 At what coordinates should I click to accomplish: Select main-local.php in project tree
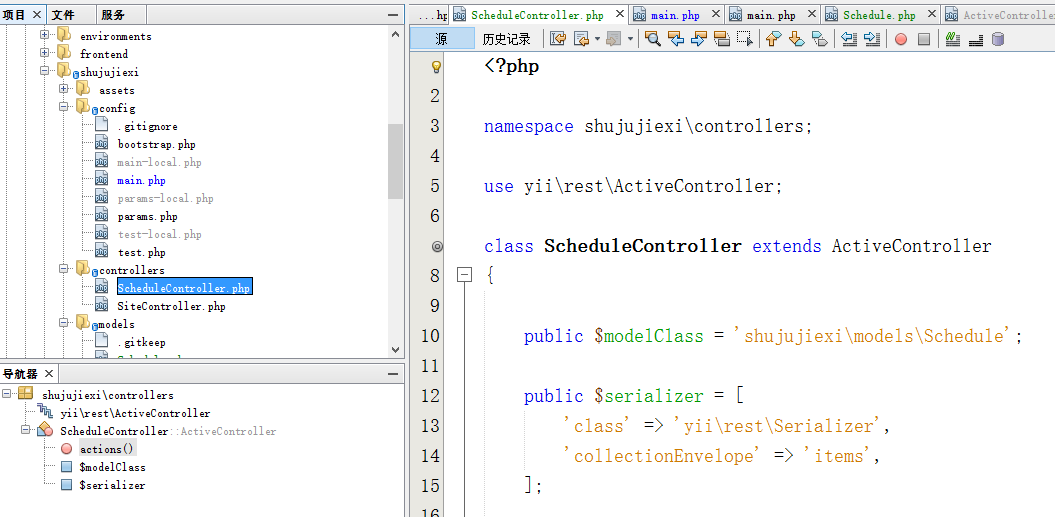click(x=159, y=162)
